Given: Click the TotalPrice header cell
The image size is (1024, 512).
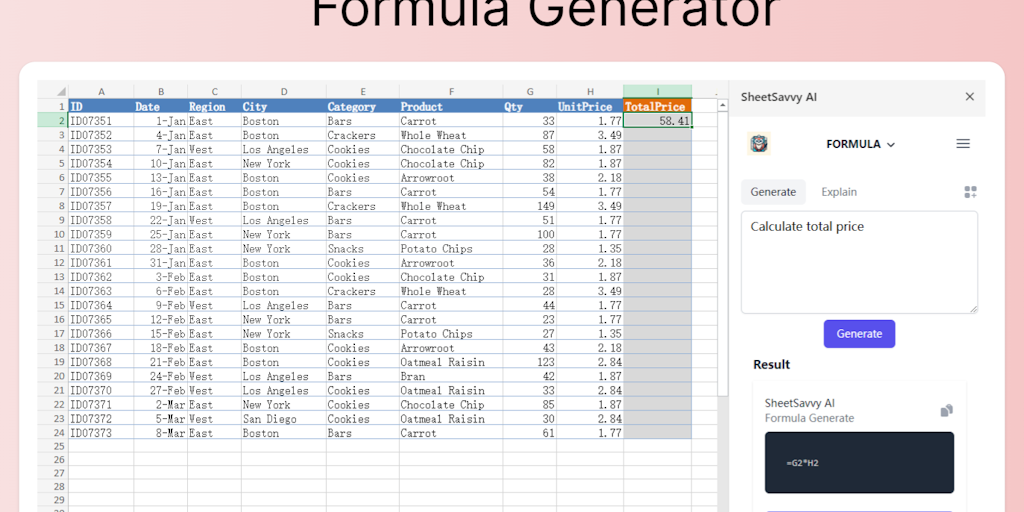Looking at the screenshot, I should [x=658, y=106].
